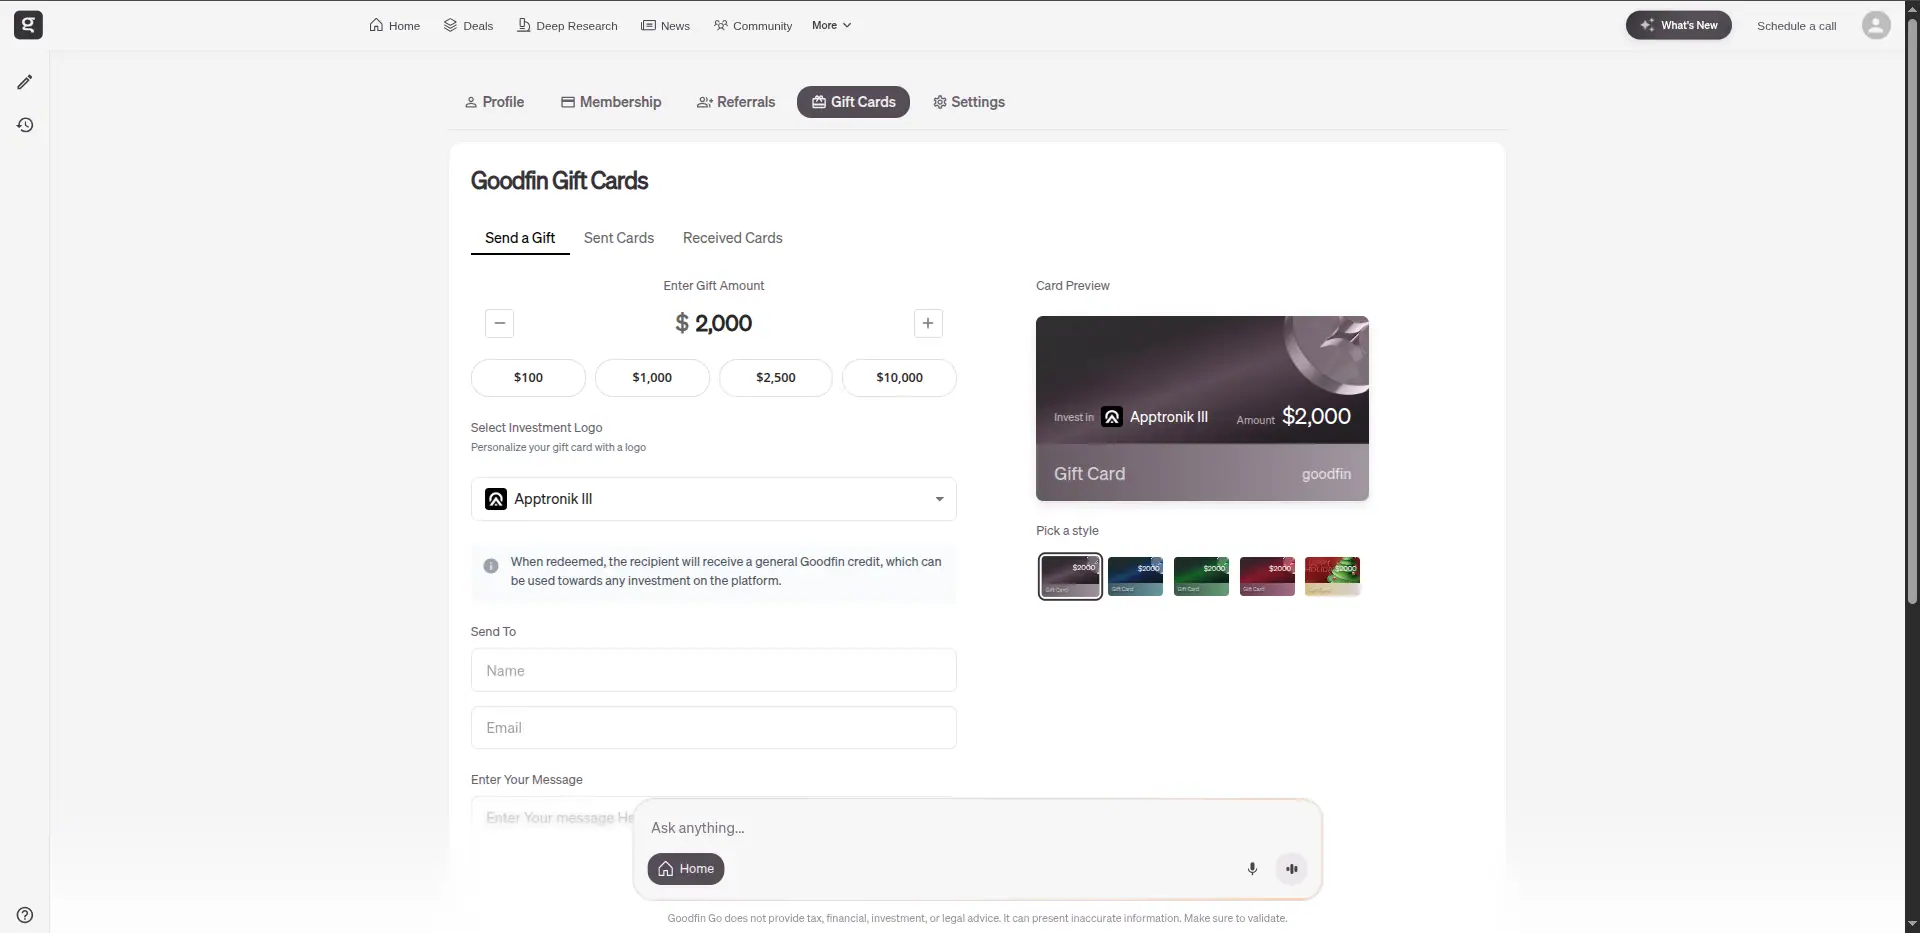
Task: Select the dark mauve card style
Action: (1070, 576)
